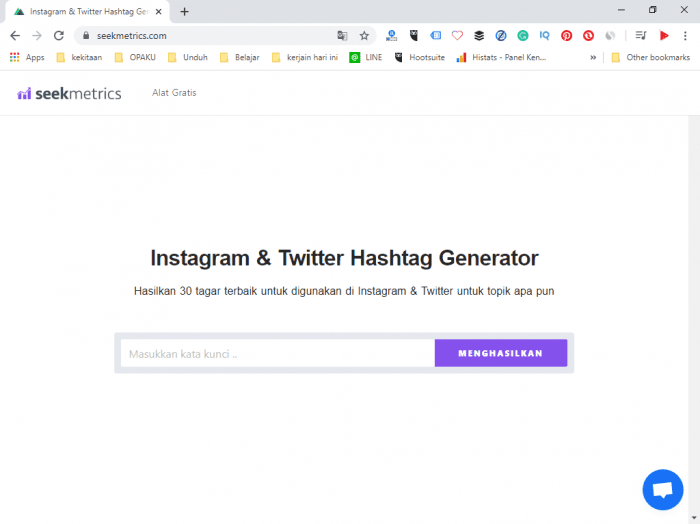Open the translate page icon in address bar

[x=342, y=36]
